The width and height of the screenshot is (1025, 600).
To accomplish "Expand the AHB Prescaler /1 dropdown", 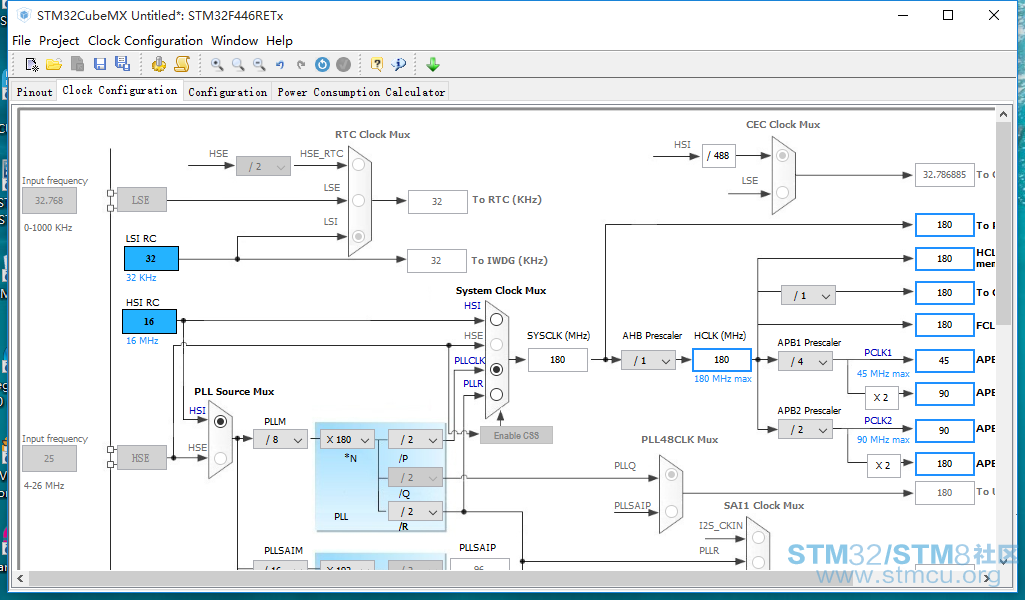I will pyautogui.click(x=648, y=360).
